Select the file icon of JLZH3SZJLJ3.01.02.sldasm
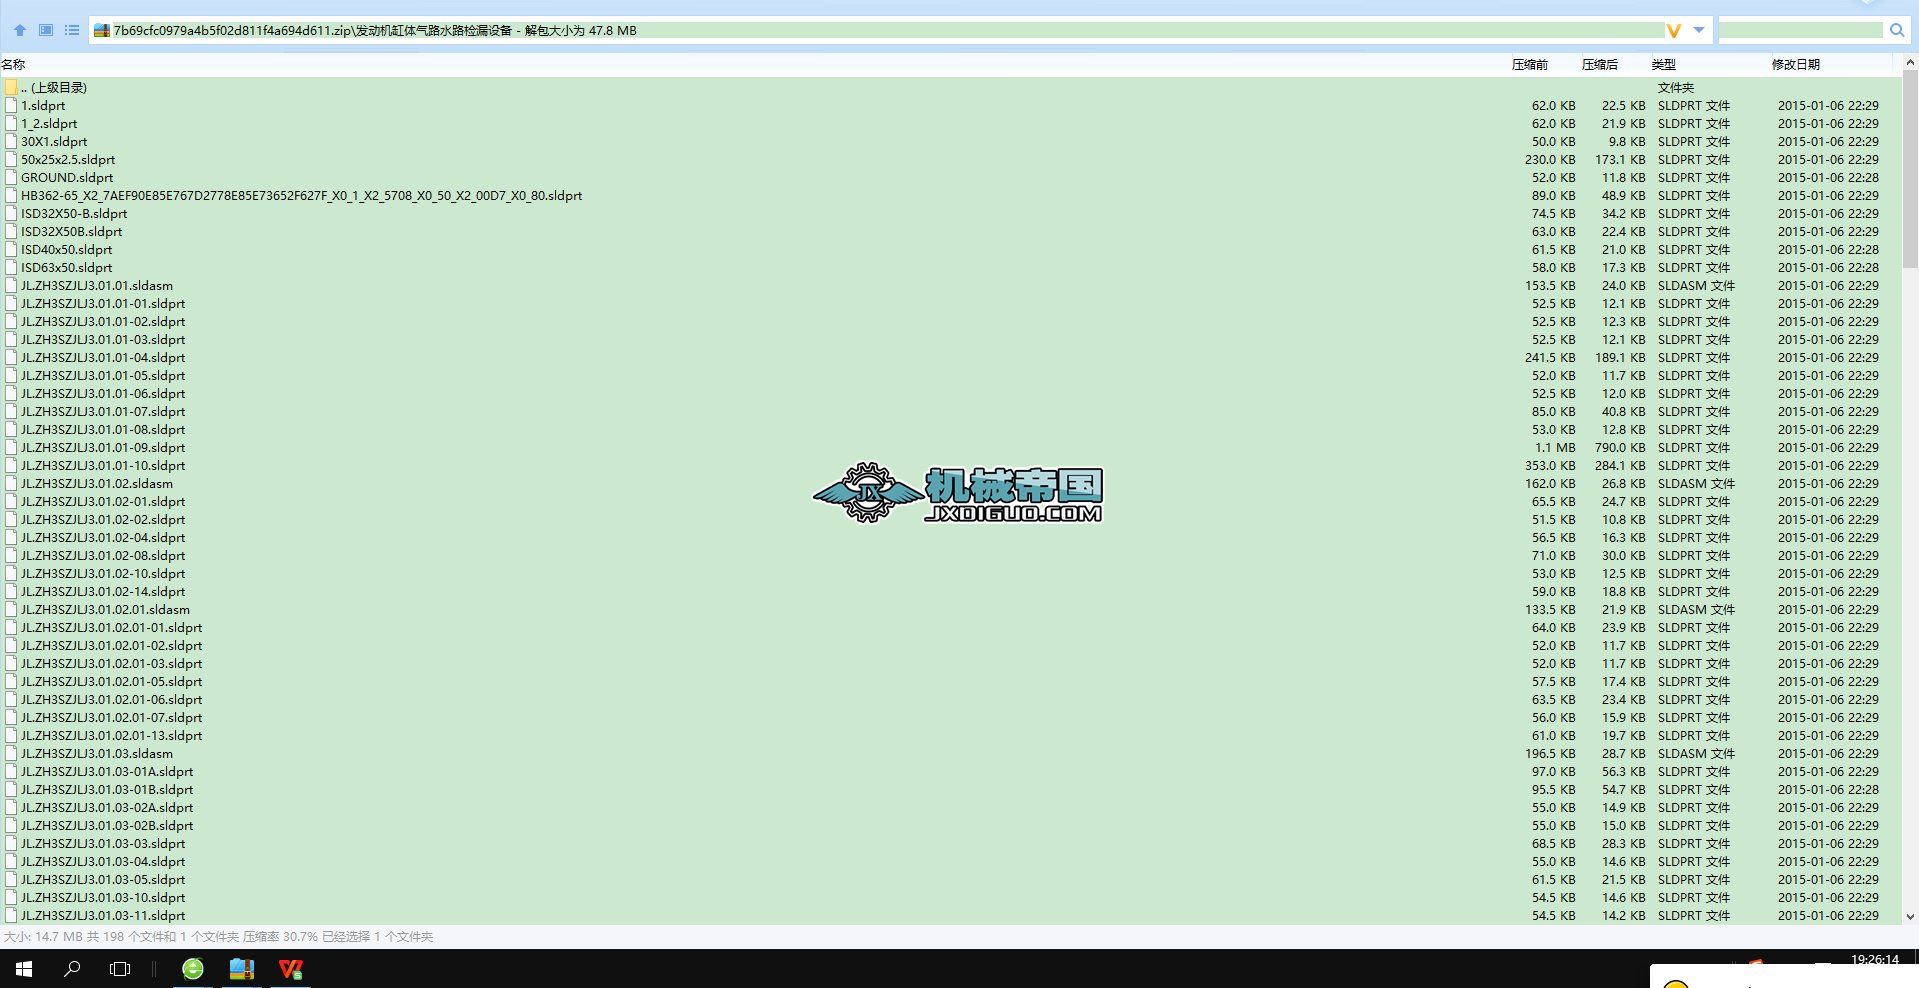Image resolution: width=1919 pixels, height=988 pixels. [x=11, y=484]
